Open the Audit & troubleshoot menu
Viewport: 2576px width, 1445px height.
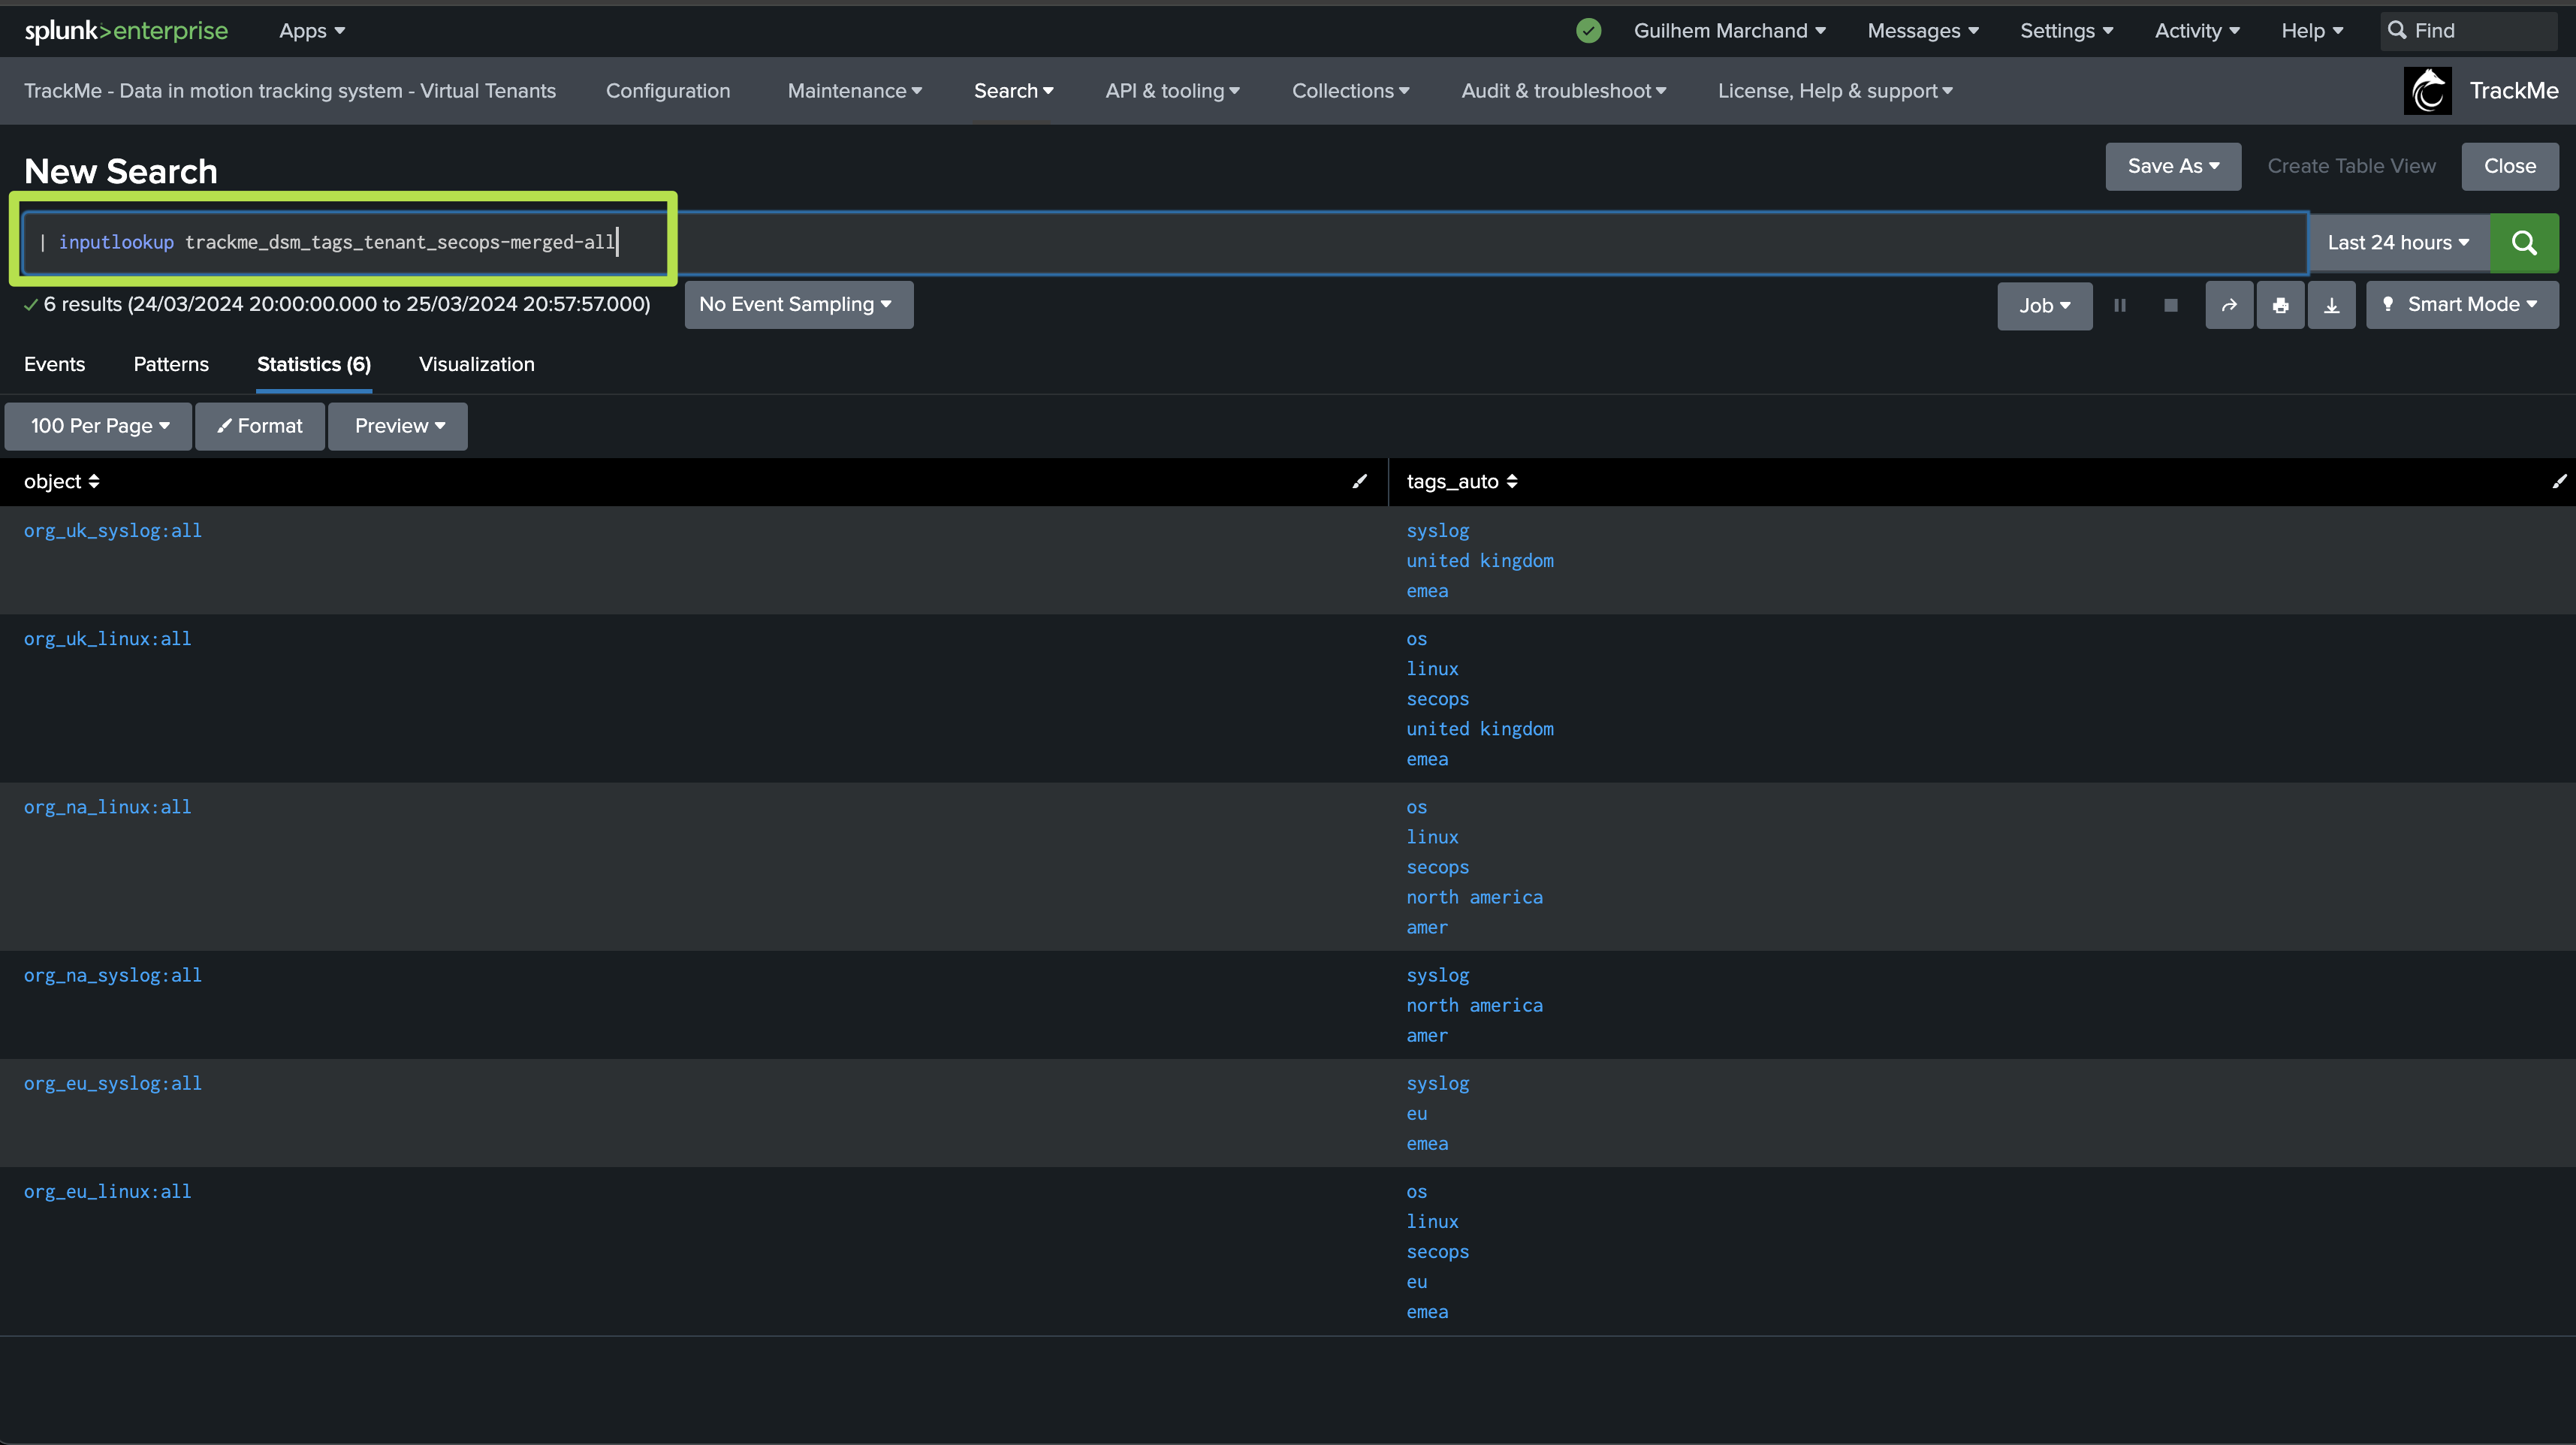[1563, 91]
